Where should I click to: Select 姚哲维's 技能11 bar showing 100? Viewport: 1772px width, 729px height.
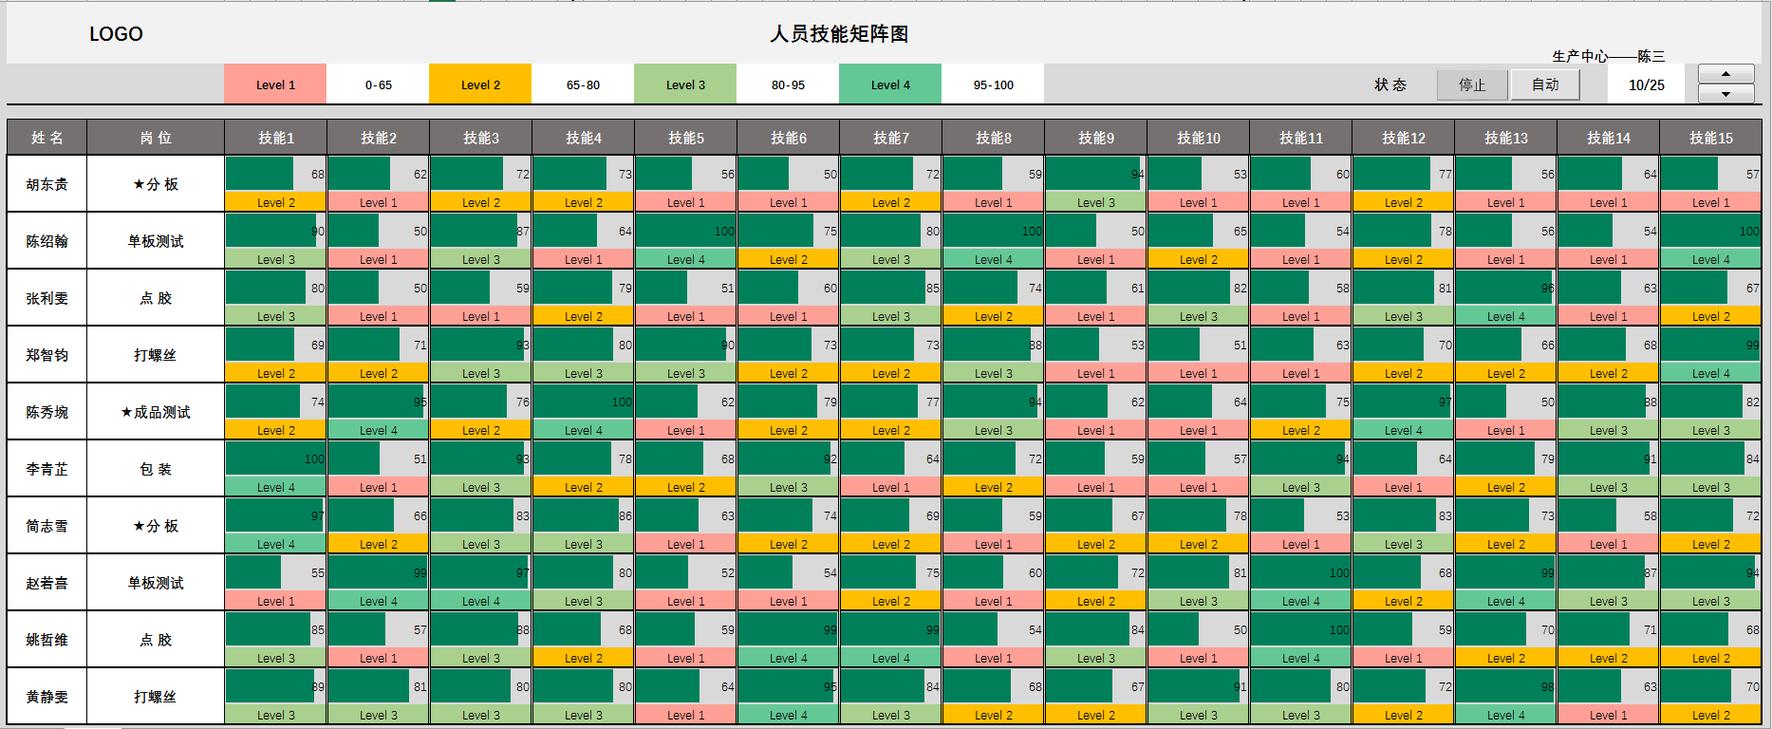click(x=1301, y=630)
